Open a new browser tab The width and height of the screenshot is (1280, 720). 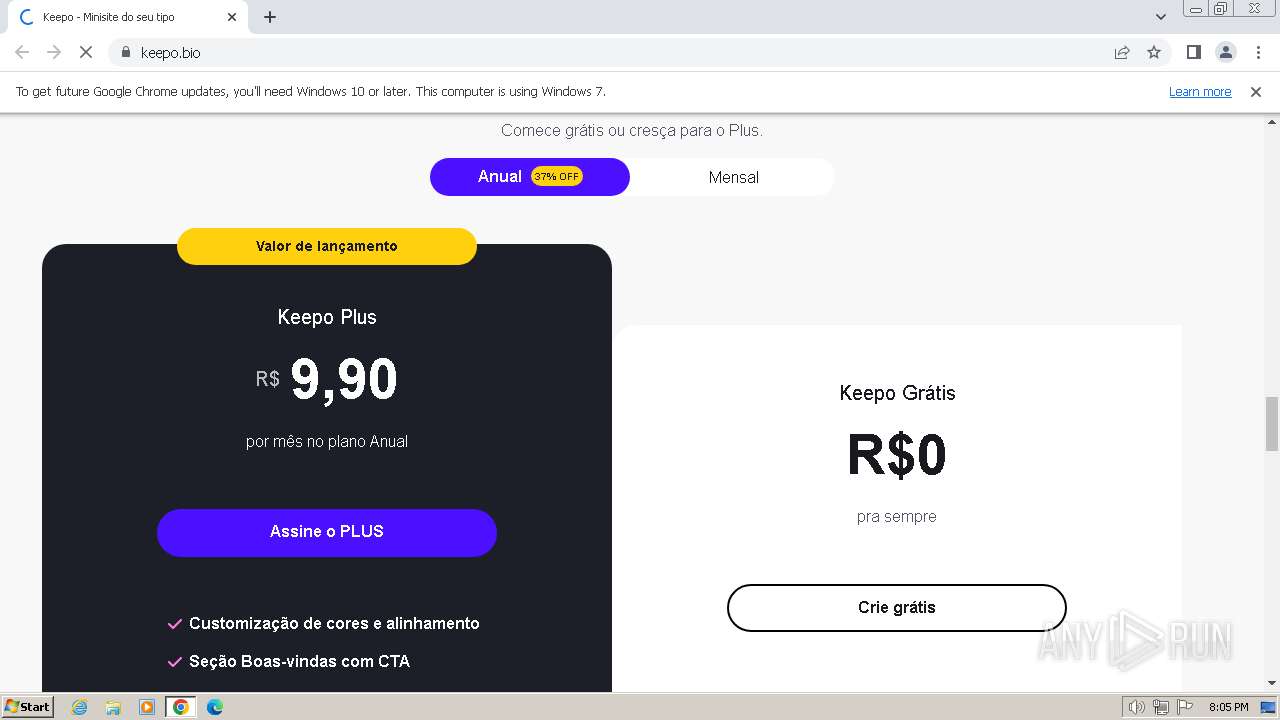(270, 17)
